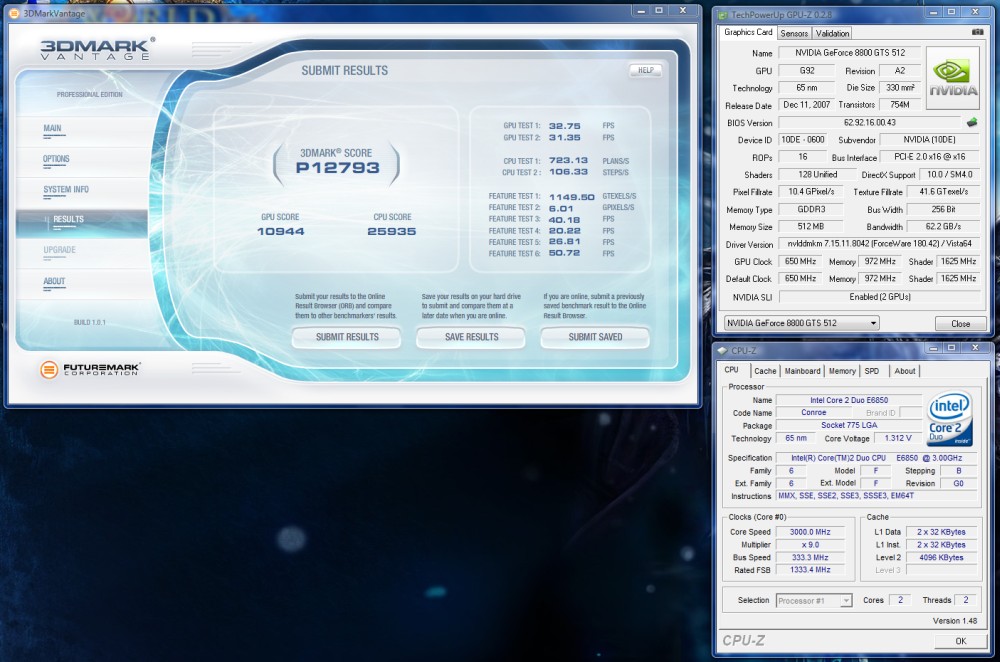Open the Sensors tab in GPU-Z
The height and width of the screenshot is (662, 1000).
pos(794,33)
